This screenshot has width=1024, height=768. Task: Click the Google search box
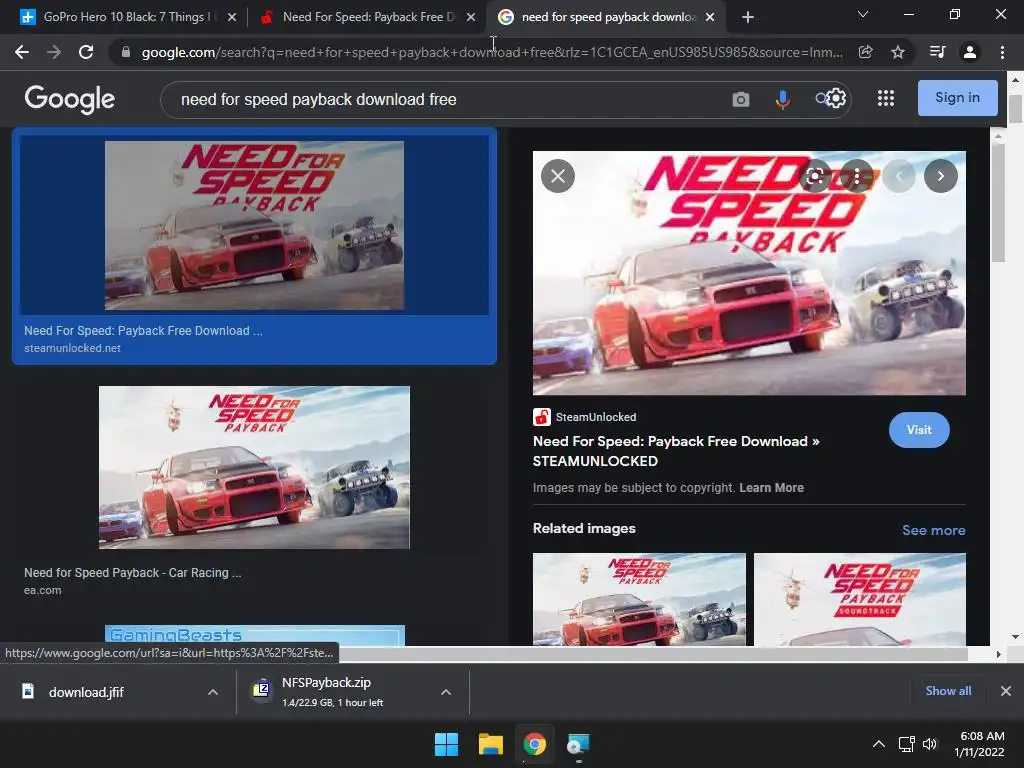click(x=444, y=99)
